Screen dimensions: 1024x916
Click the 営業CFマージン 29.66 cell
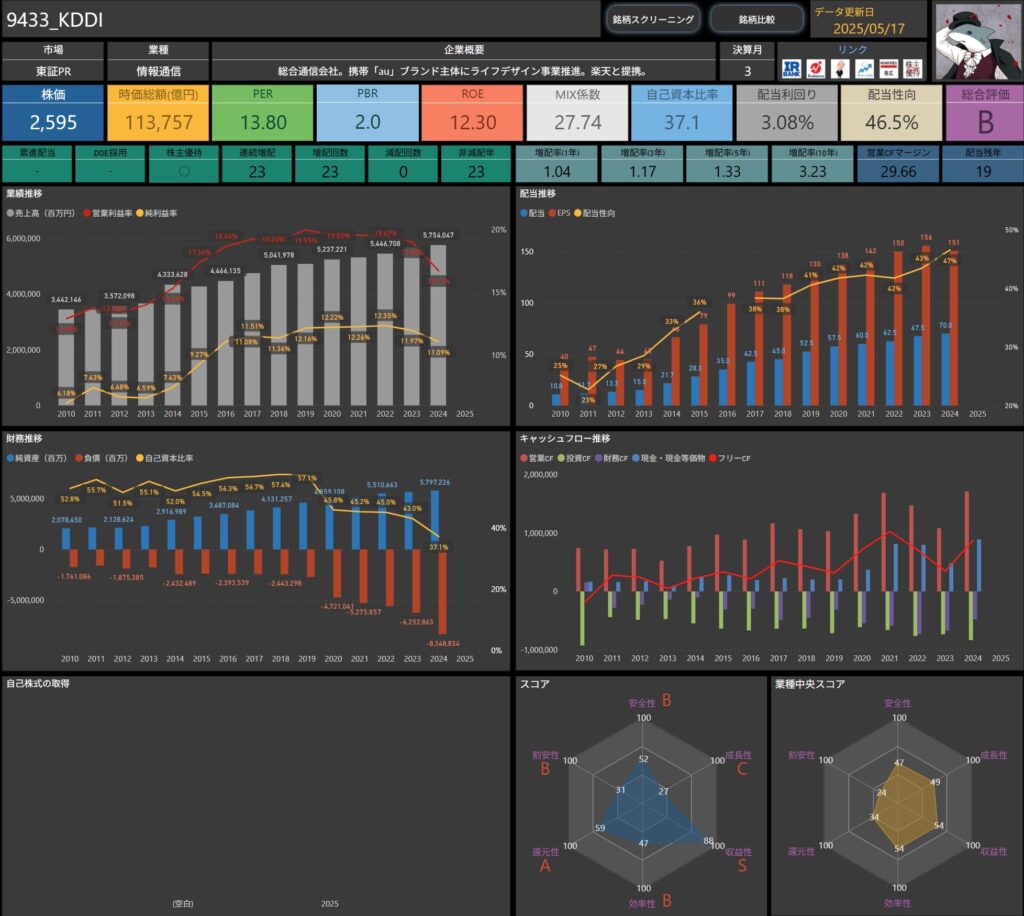tap(897, 164)
